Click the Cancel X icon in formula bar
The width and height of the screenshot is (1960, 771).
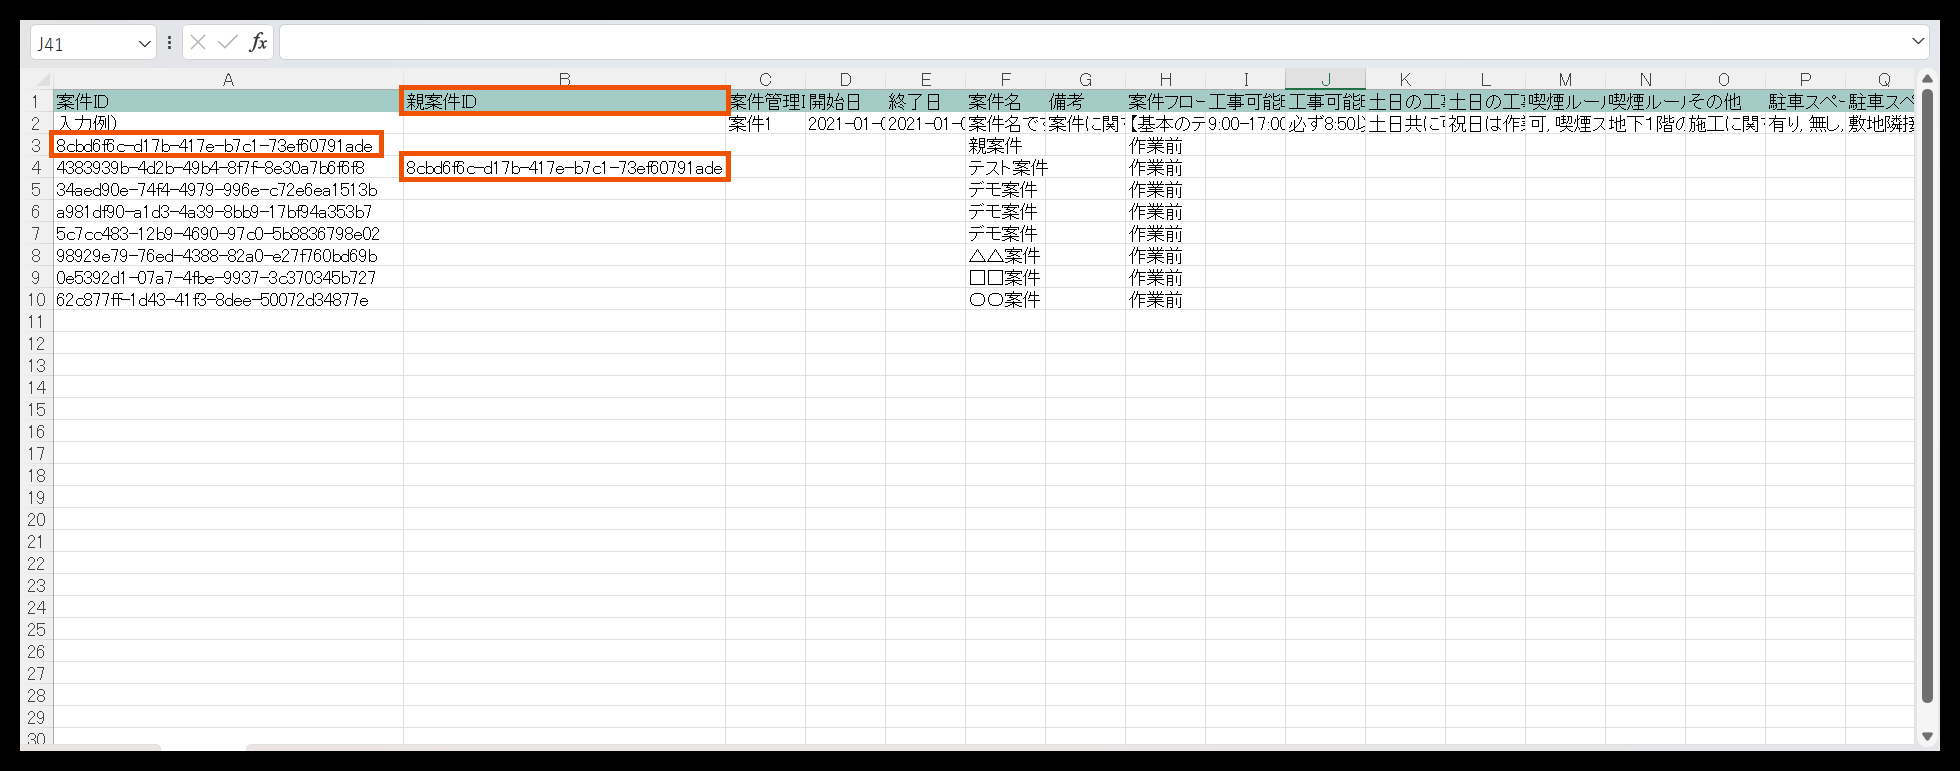pos(198,42)
